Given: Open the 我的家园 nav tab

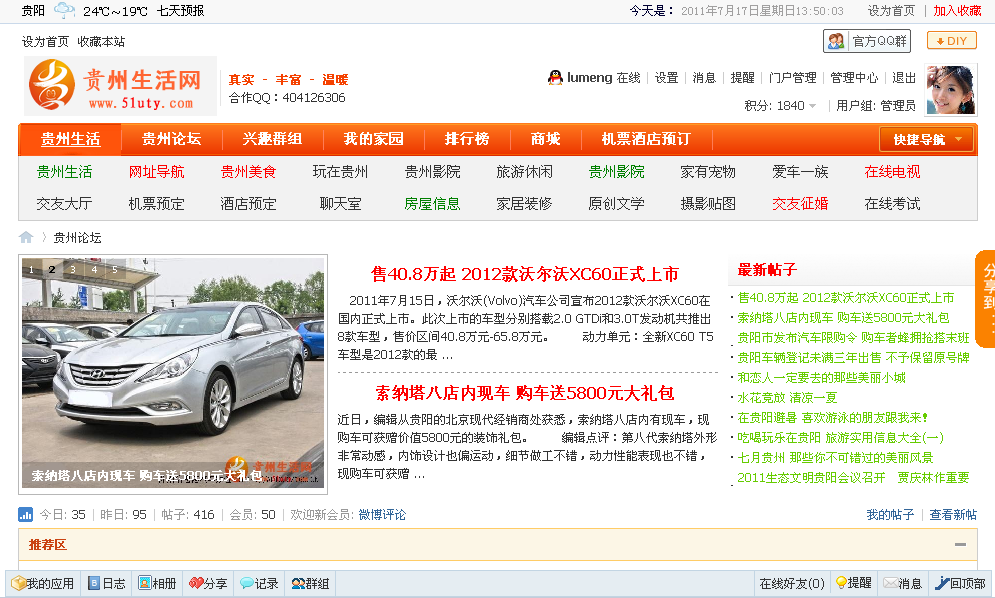Looking at the screenshot, I should click(x=373, y=139).
